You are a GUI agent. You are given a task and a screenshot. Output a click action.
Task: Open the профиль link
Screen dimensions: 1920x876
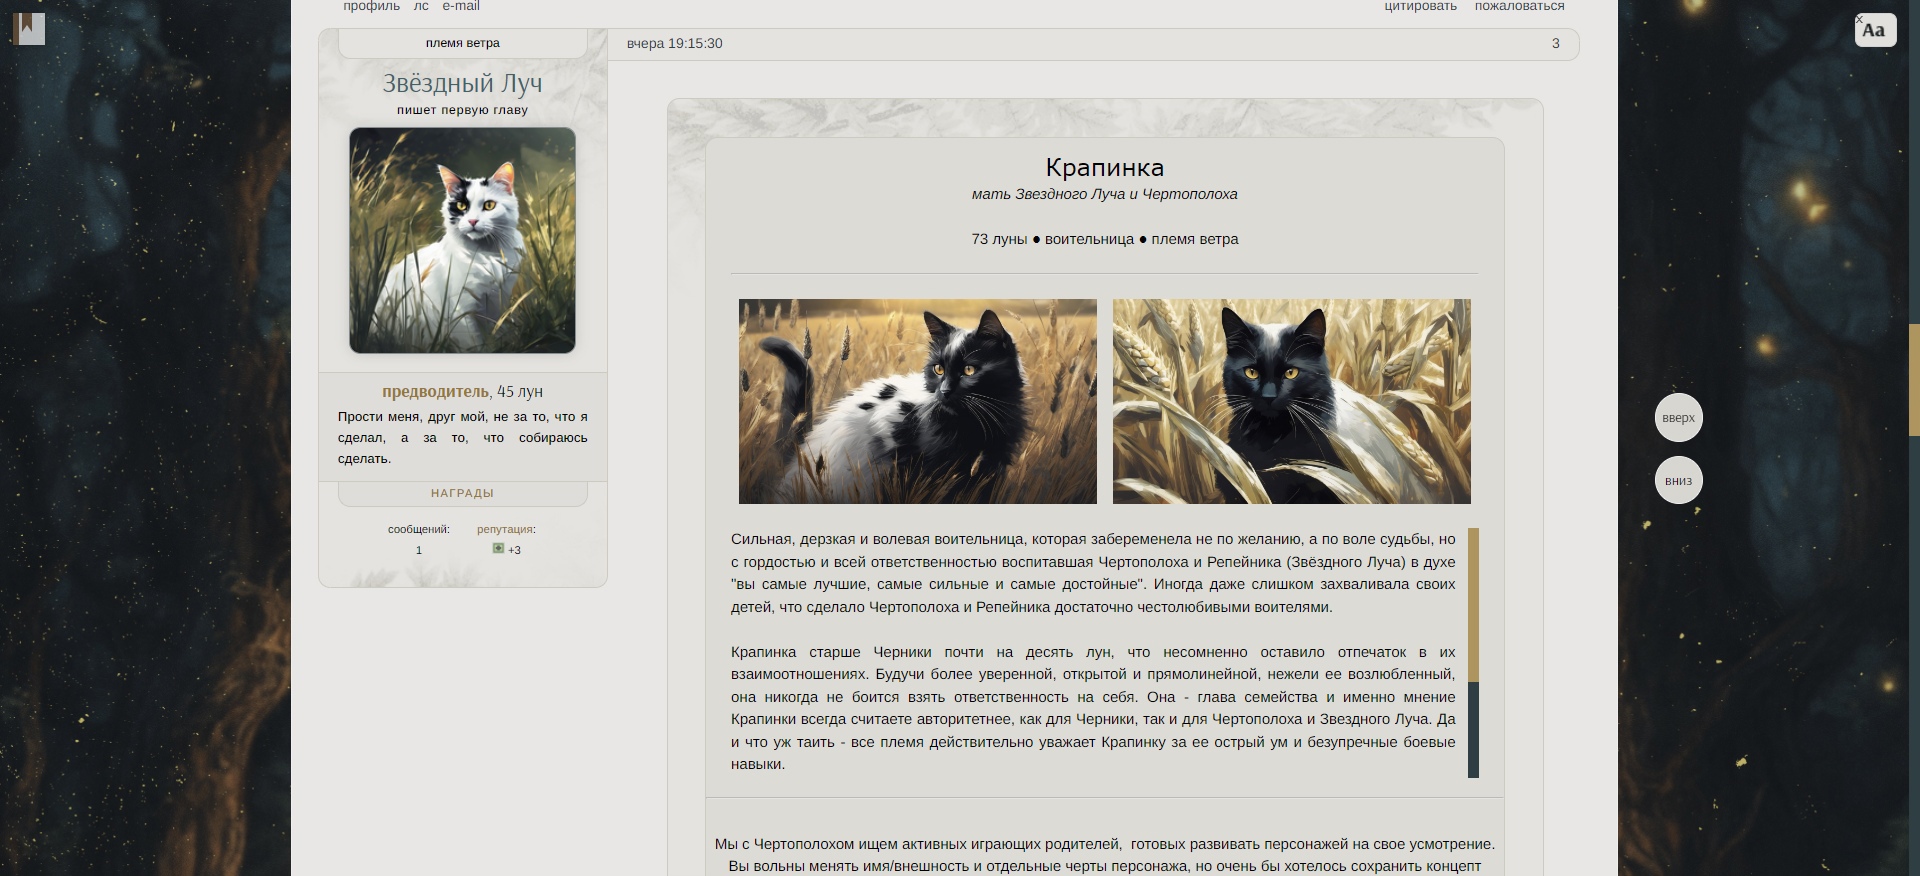(371, 6)
